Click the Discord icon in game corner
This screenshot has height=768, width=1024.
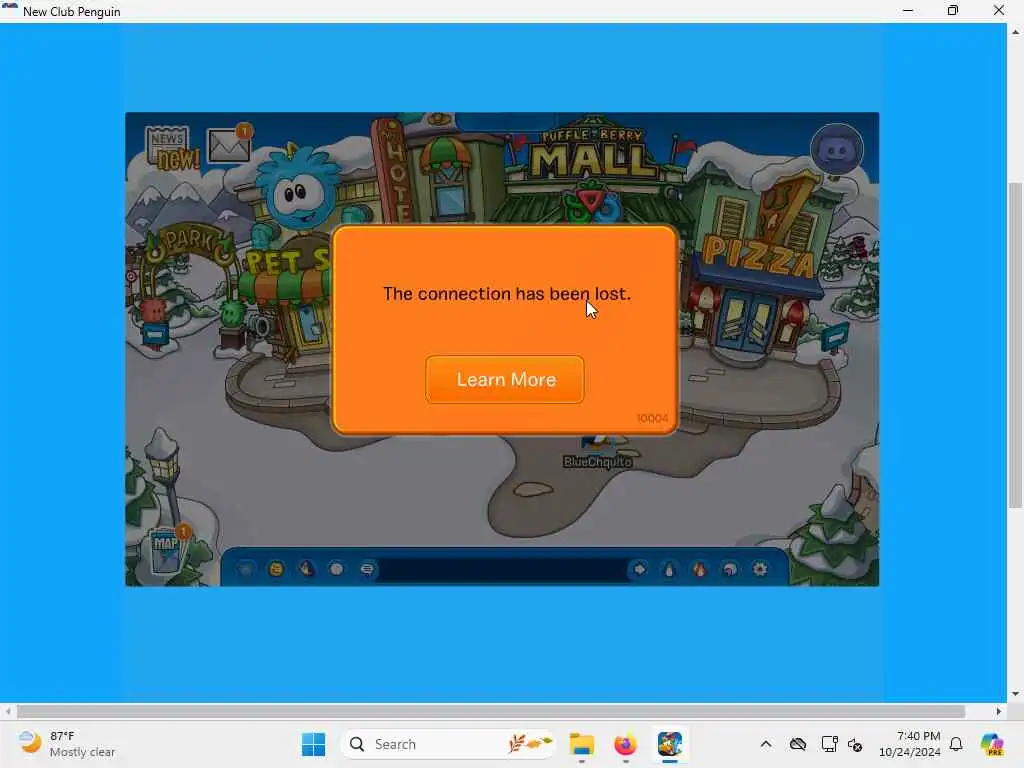(837, 150)
